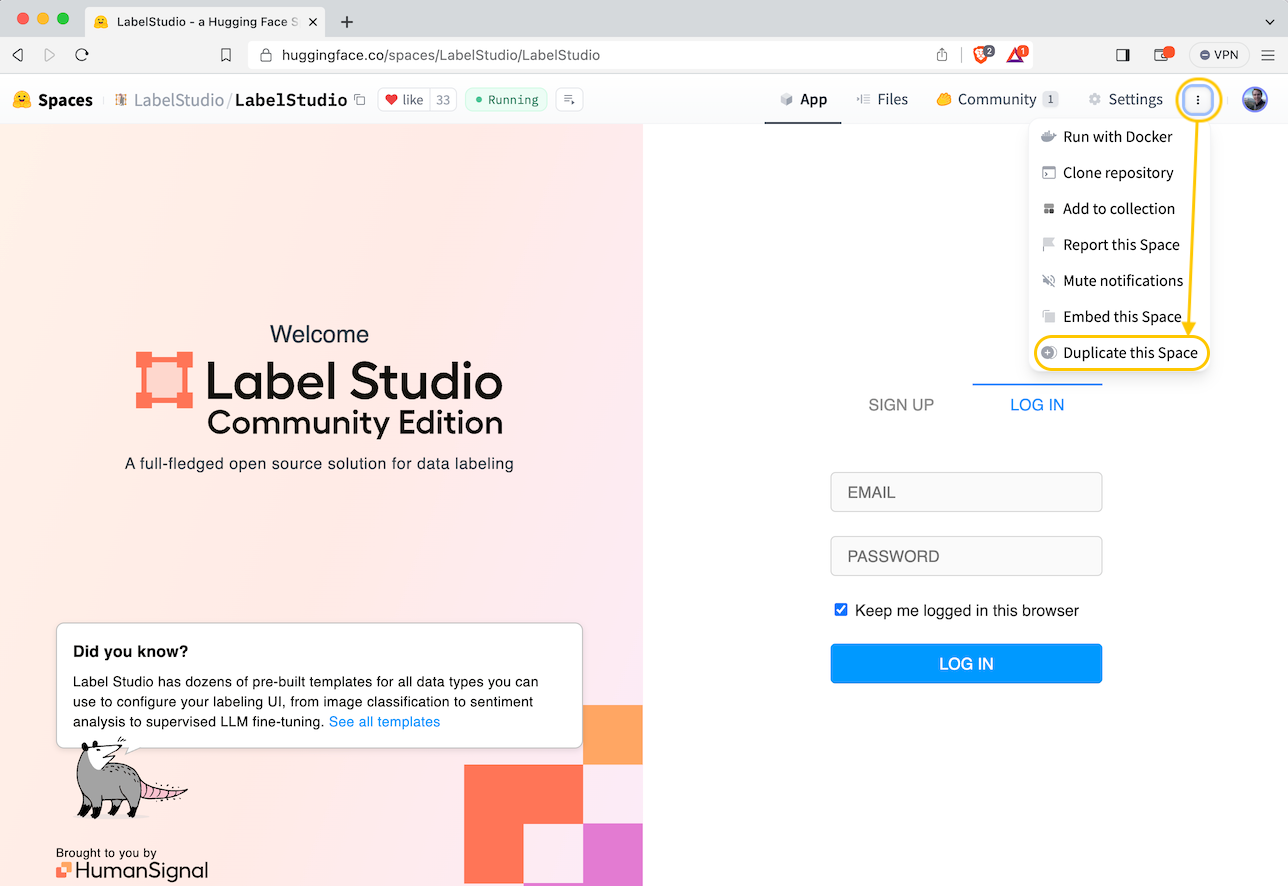Click the bookmark page icon
This screenshot has width=1288, height=886.
click(226, 55)
